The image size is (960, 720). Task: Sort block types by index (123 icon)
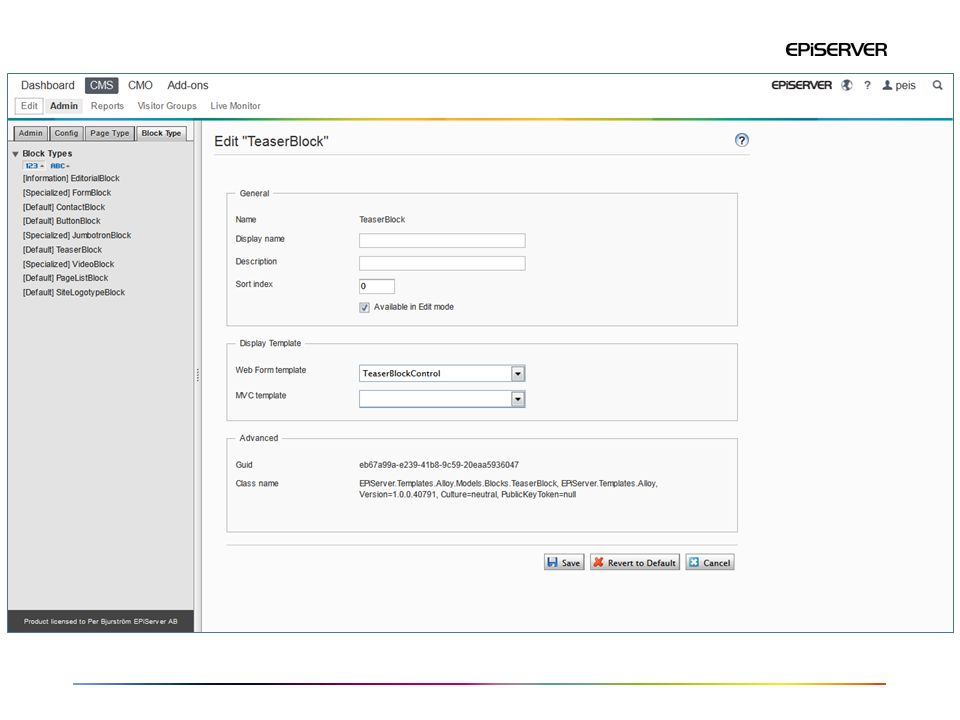pyautogui.click(x=34, y=166)
